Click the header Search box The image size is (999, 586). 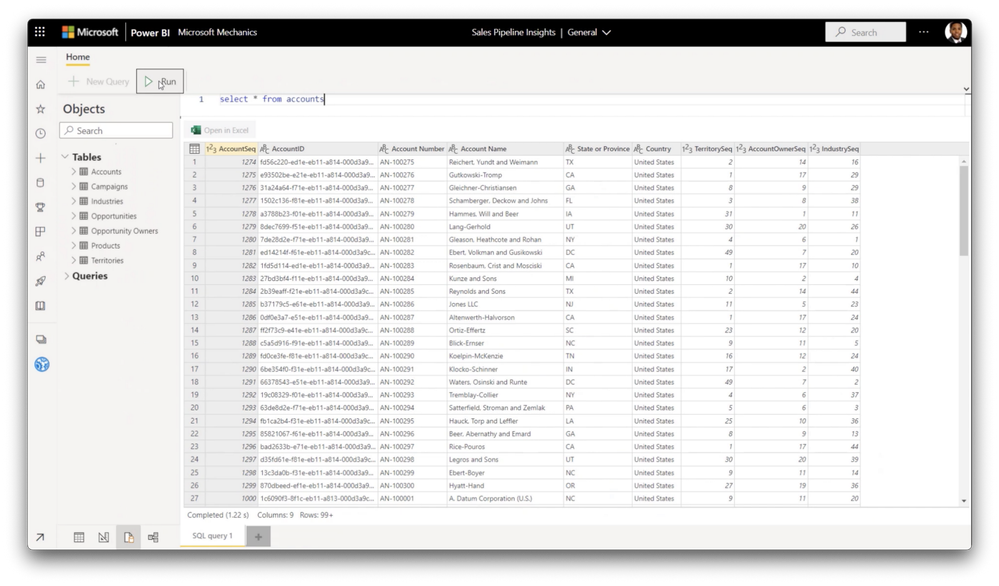(865, 32)
